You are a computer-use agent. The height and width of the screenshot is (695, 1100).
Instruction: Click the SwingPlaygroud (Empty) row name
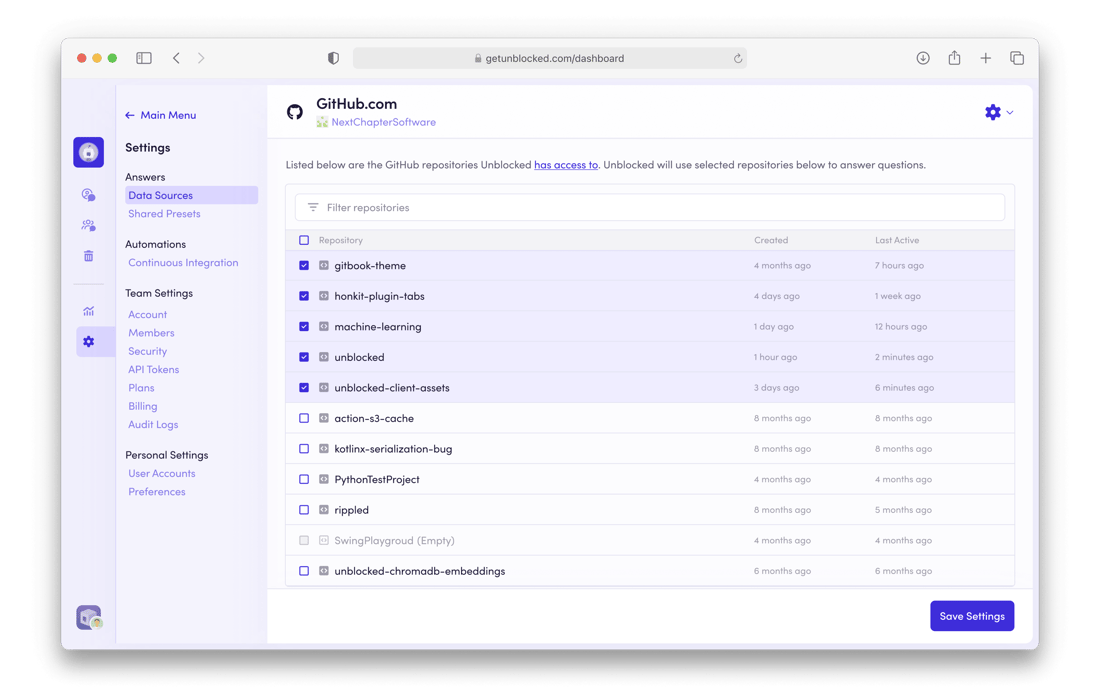tap(394, 541)
